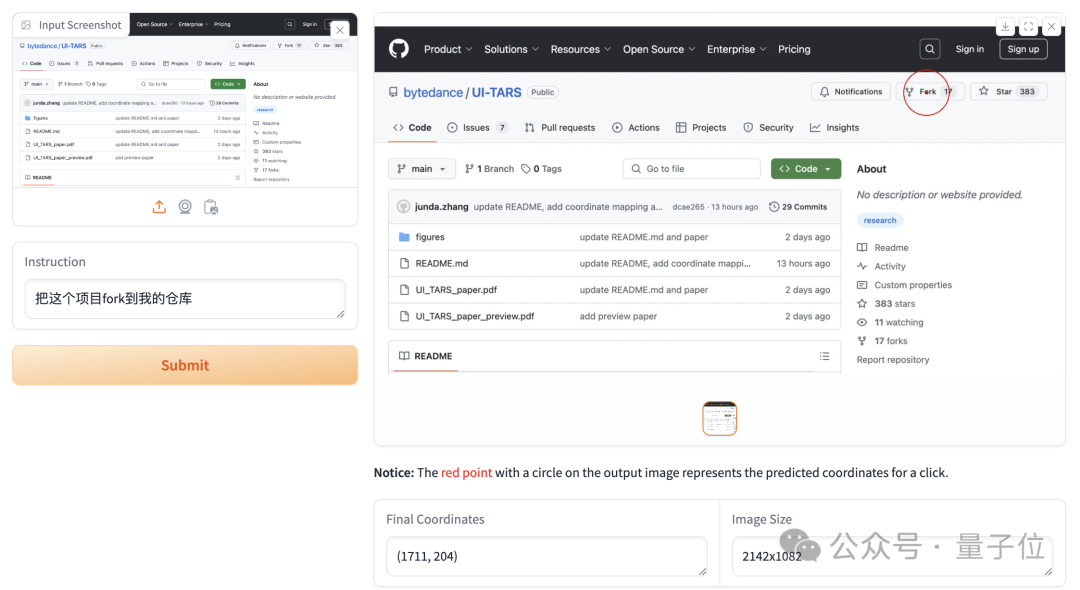Expand Enterprise menu in large output image
This screenshot has width=1080, height=590.
pos(736,49)
